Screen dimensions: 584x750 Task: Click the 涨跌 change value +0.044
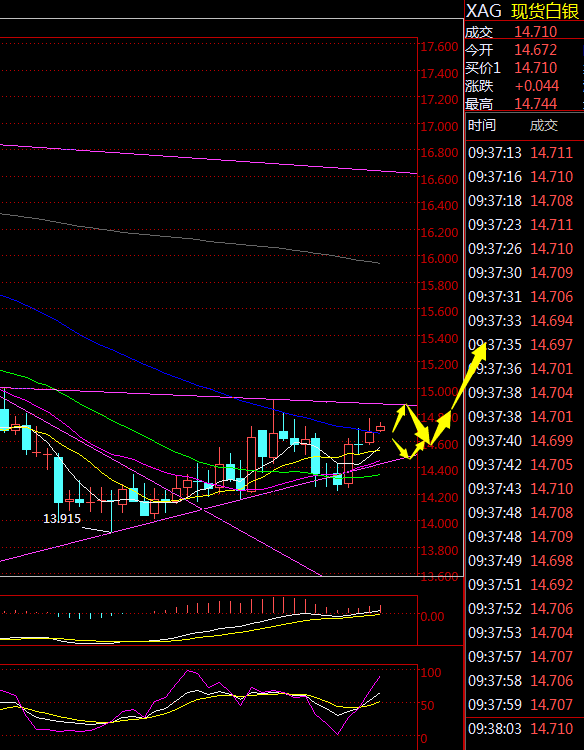[x=537, y=86]
